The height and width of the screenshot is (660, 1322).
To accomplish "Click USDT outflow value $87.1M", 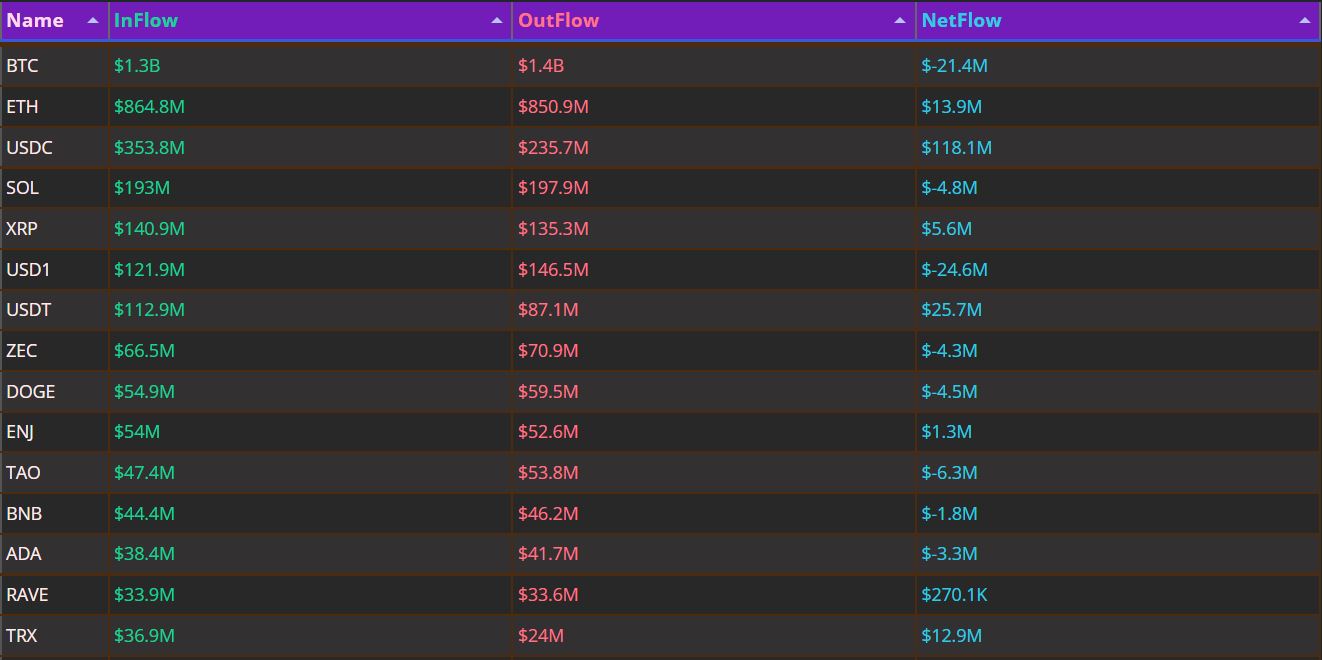I will (548, 310).
